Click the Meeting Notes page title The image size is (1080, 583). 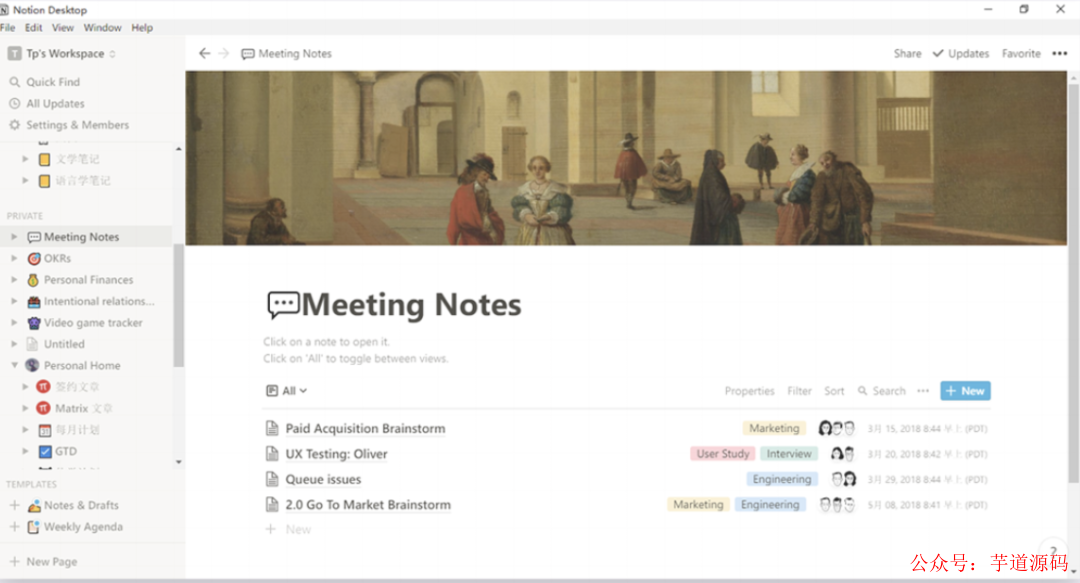point(411,305)
